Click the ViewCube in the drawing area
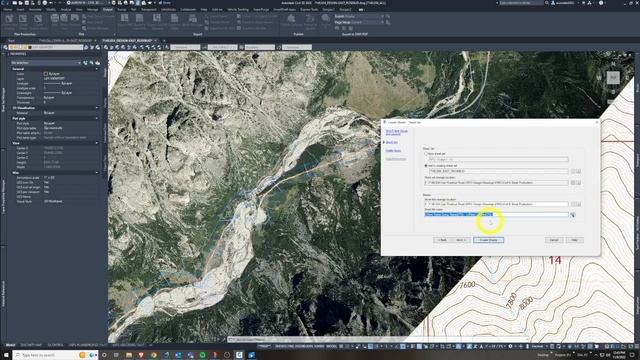Viewport: 640px width, 360px height. pos(613,77)
